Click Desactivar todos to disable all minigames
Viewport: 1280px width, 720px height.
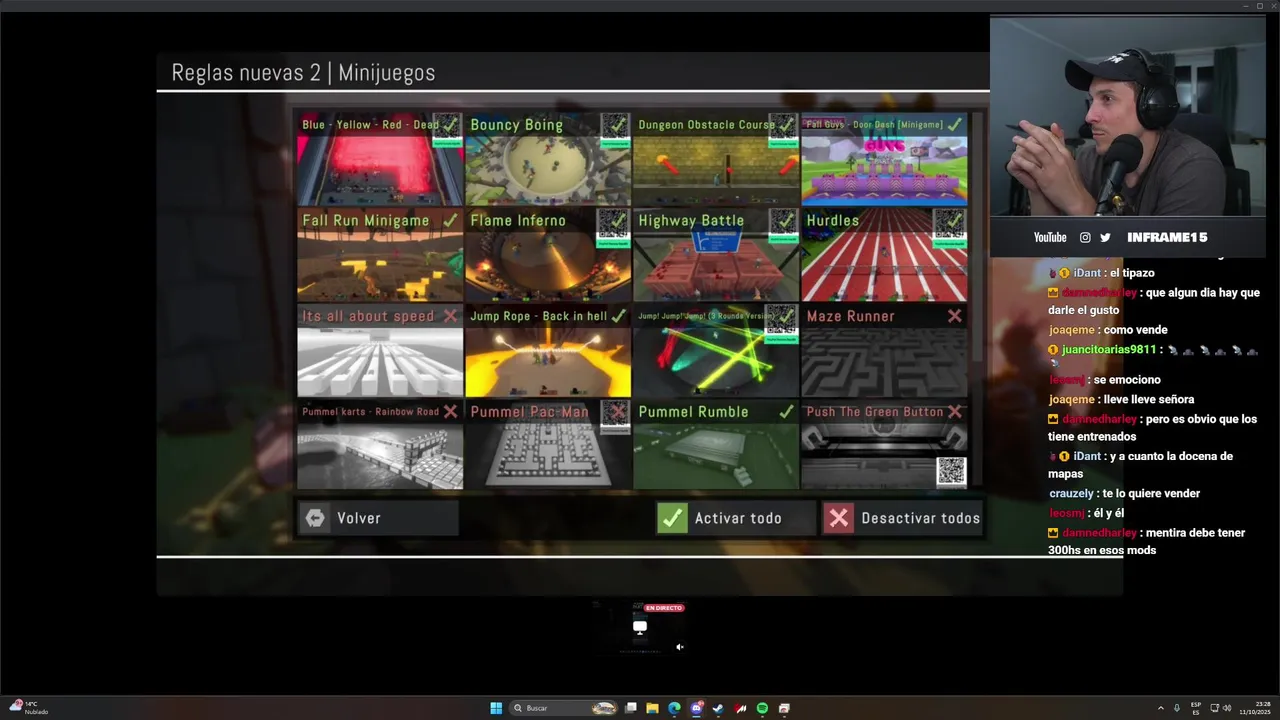(903, 518)
